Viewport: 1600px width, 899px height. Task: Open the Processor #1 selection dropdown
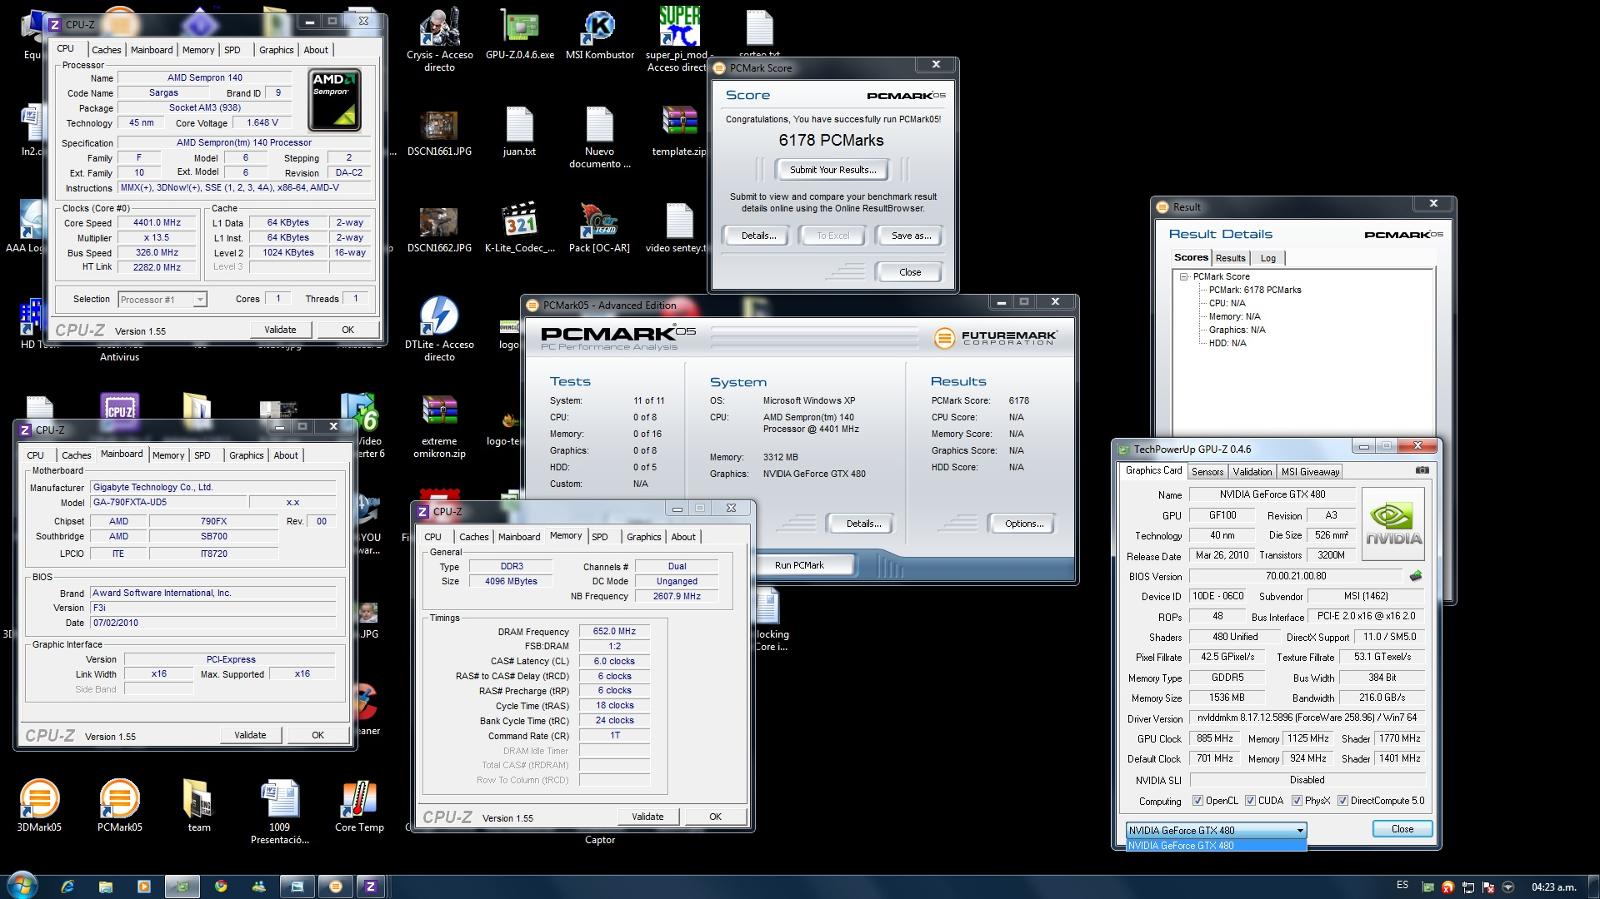(x=162, y=299)
